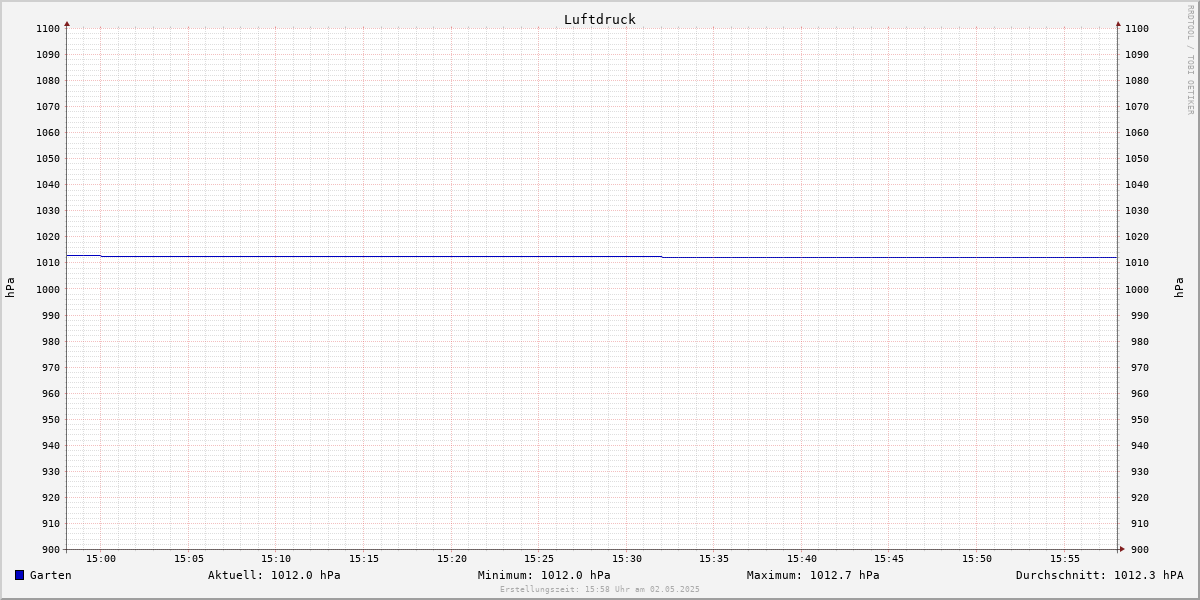Click the 15:45 time axis label
The height and width of the screenshot is (600, 1200).
tap(889, 559)
